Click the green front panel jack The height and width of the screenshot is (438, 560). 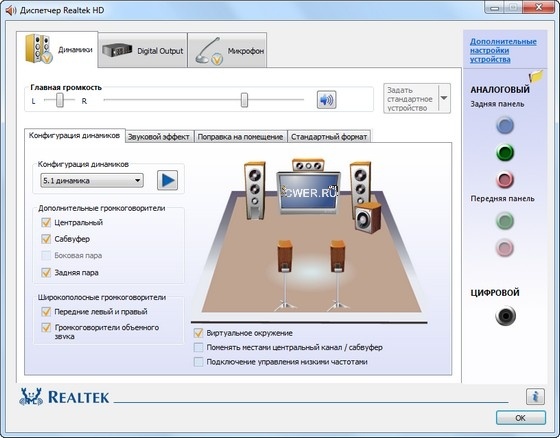(x=505, y=221)
